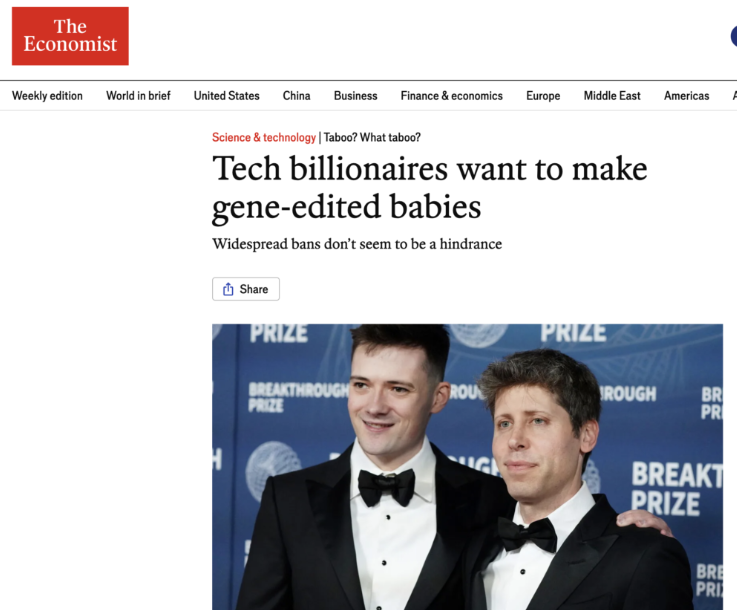
Task: Select United States in navigation bar
Action: pyautogui.click(x=226, y=96)
